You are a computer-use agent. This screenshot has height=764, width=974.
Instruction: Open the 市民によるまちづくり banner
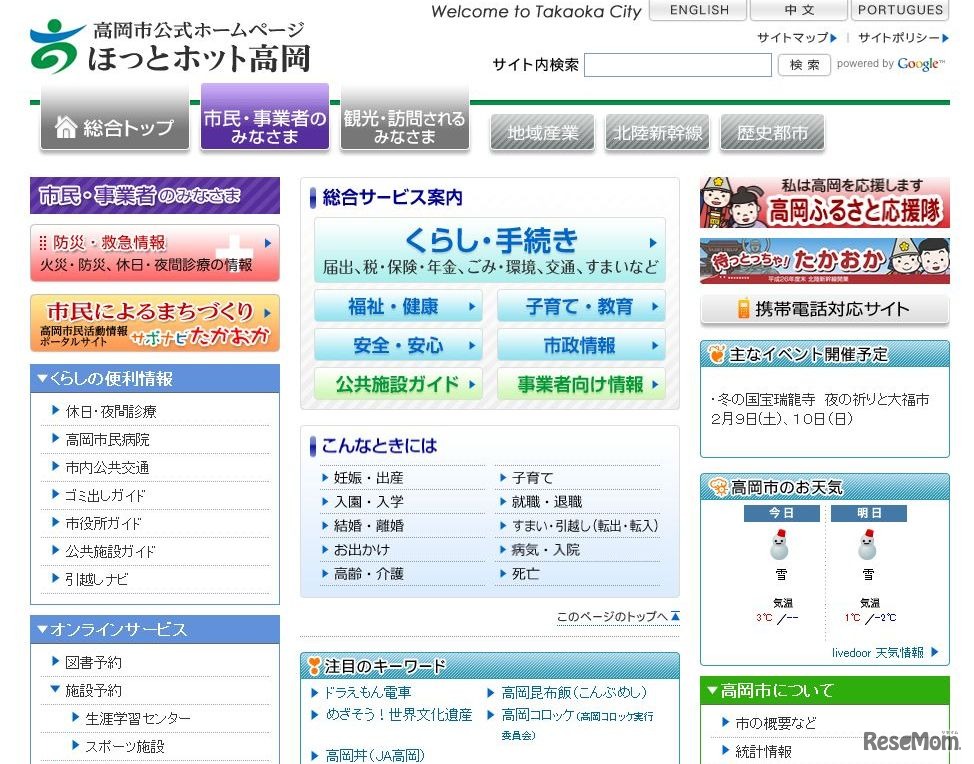click(155, 323)
